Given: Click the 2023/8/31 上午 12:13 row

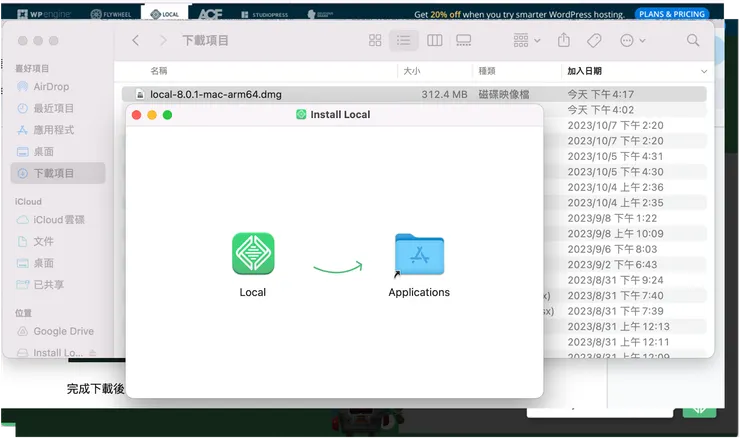Looking at the screenshot, I should click(x=618, y=327).
